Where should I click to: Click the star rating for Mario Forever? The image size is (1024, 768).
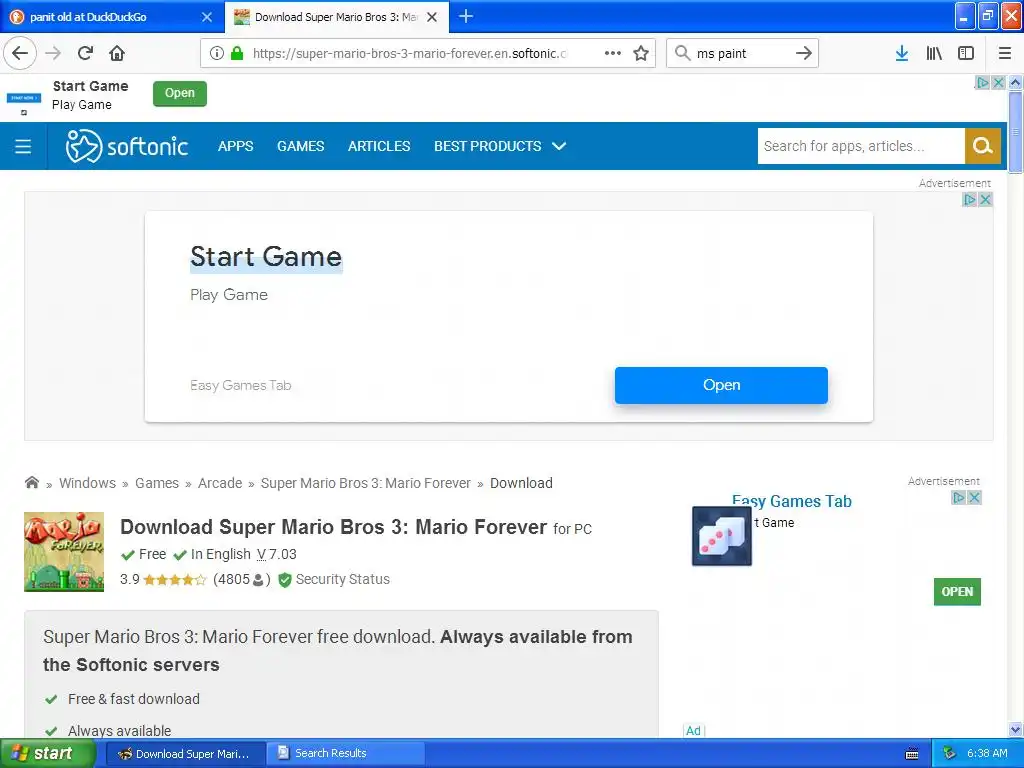coord(174,579)
